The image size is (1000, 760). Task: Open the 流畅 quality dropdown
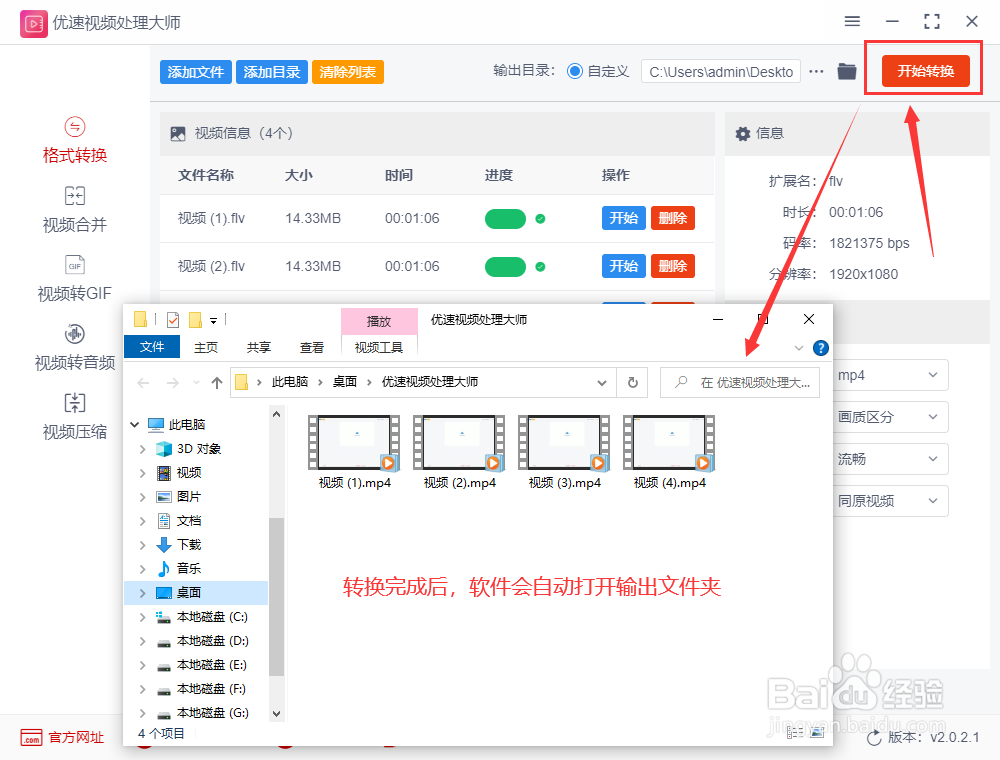[891, 459]
